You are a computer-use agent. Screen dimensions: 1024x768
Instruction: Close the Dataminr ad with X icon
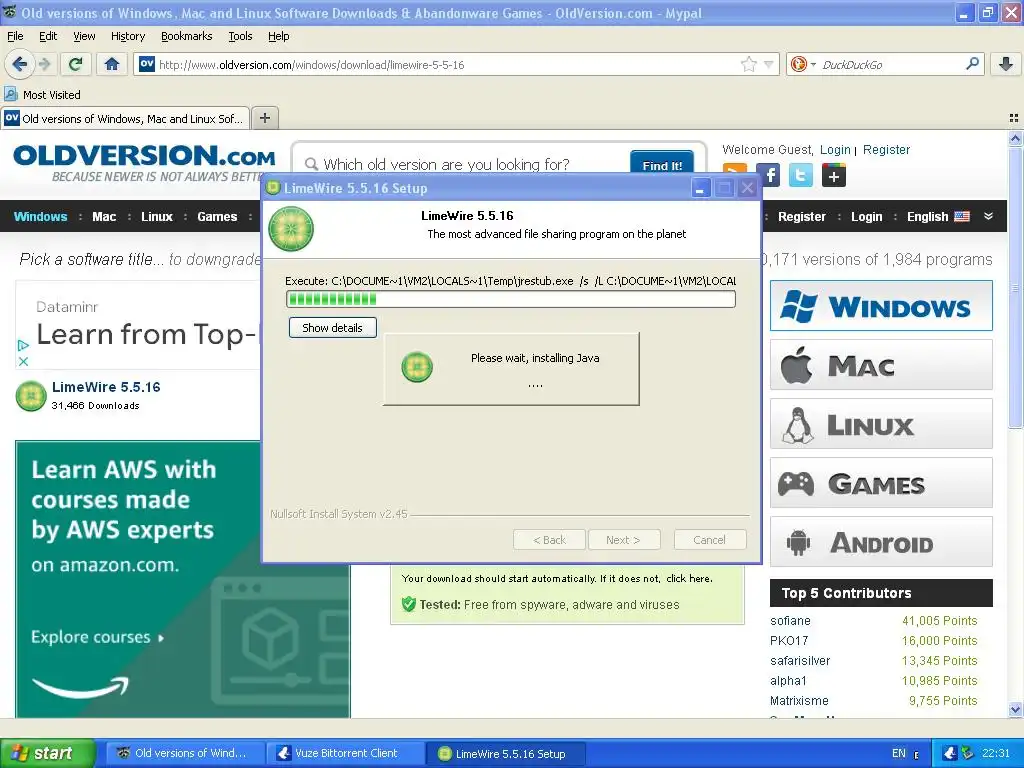(24, 360)
